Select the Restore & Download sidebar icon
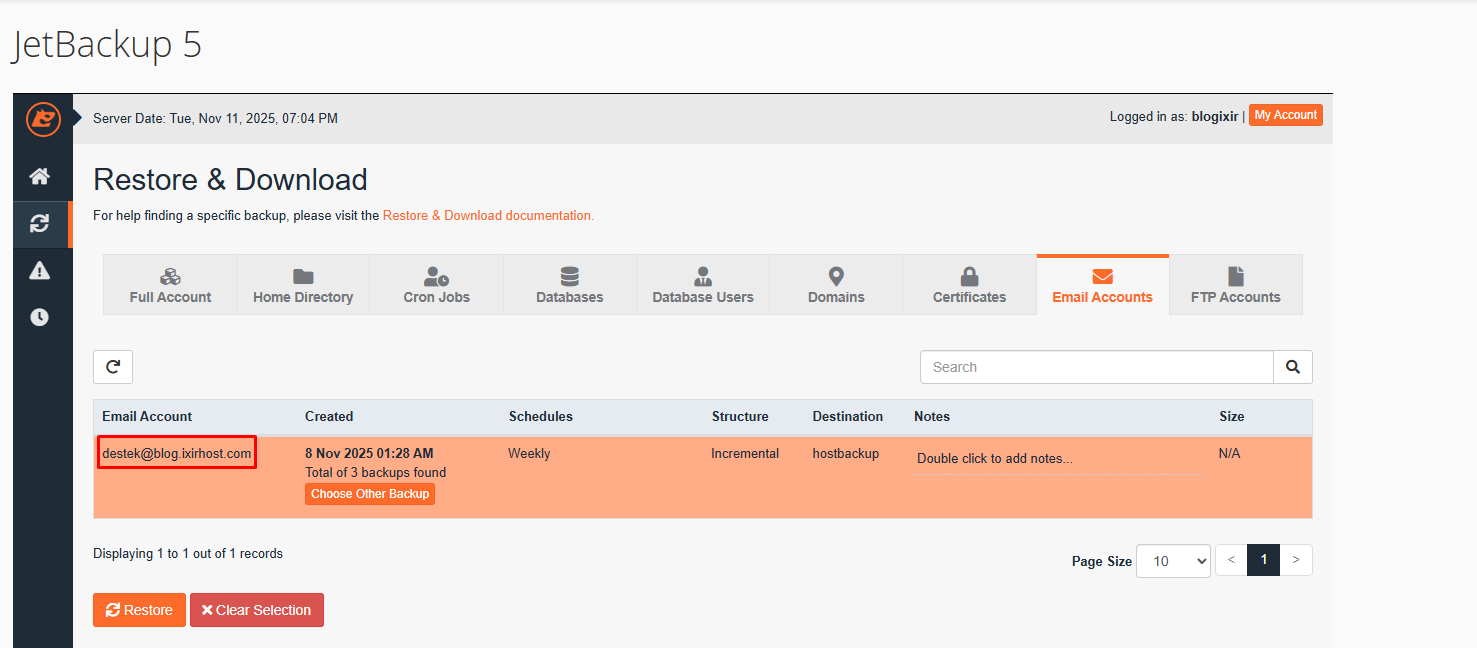 click(x=39, y=224)
